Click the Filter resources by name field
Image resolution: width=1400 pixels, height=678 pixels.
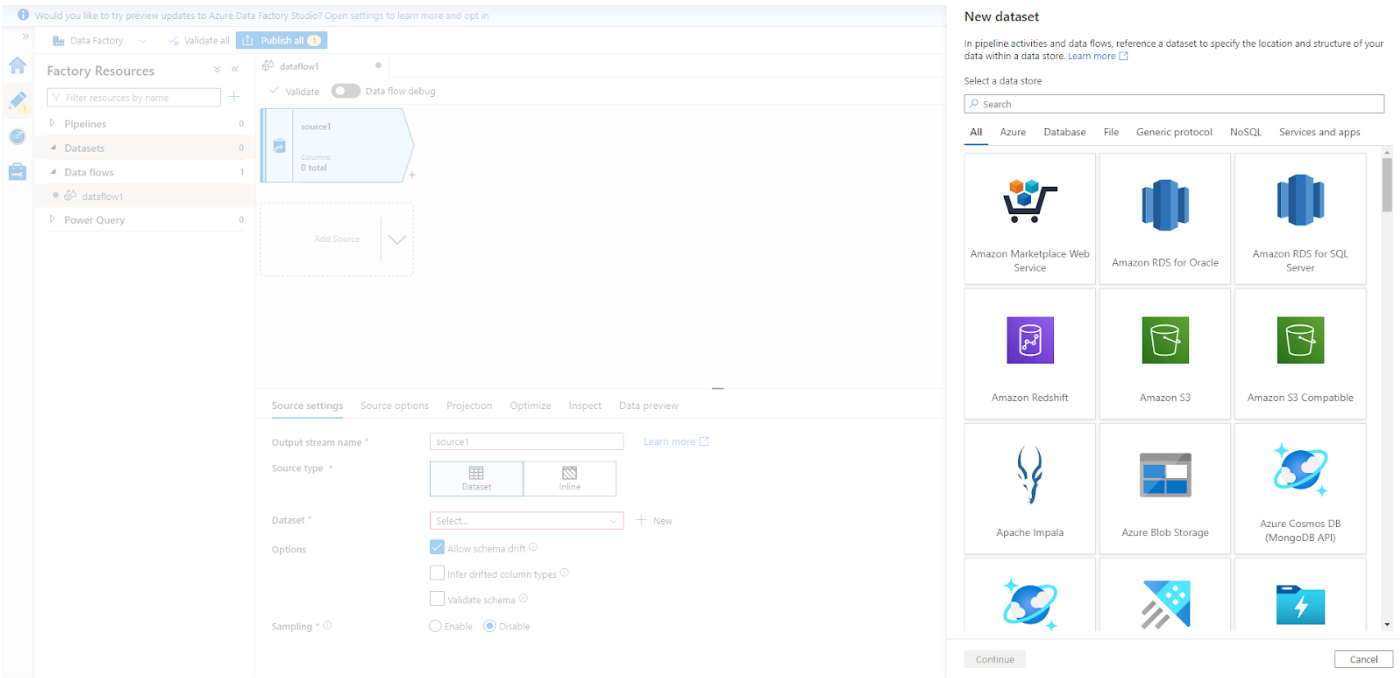[134, 97]
